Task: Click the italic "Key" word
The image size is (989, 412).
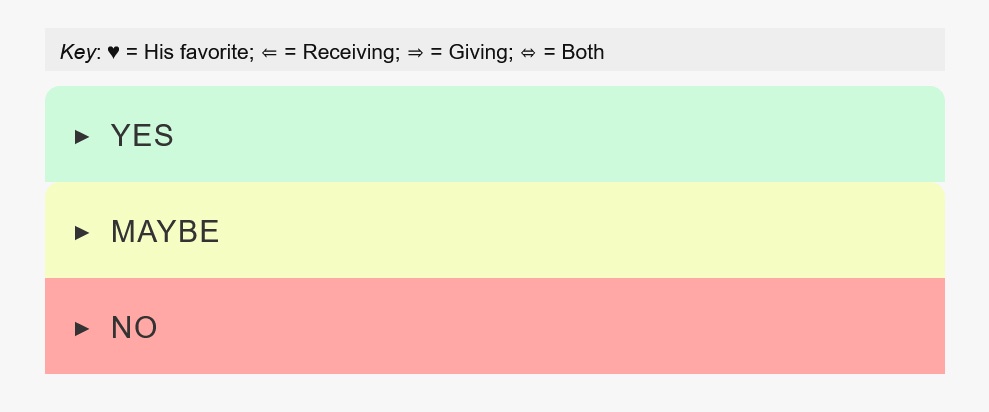Action: (76, 52)
